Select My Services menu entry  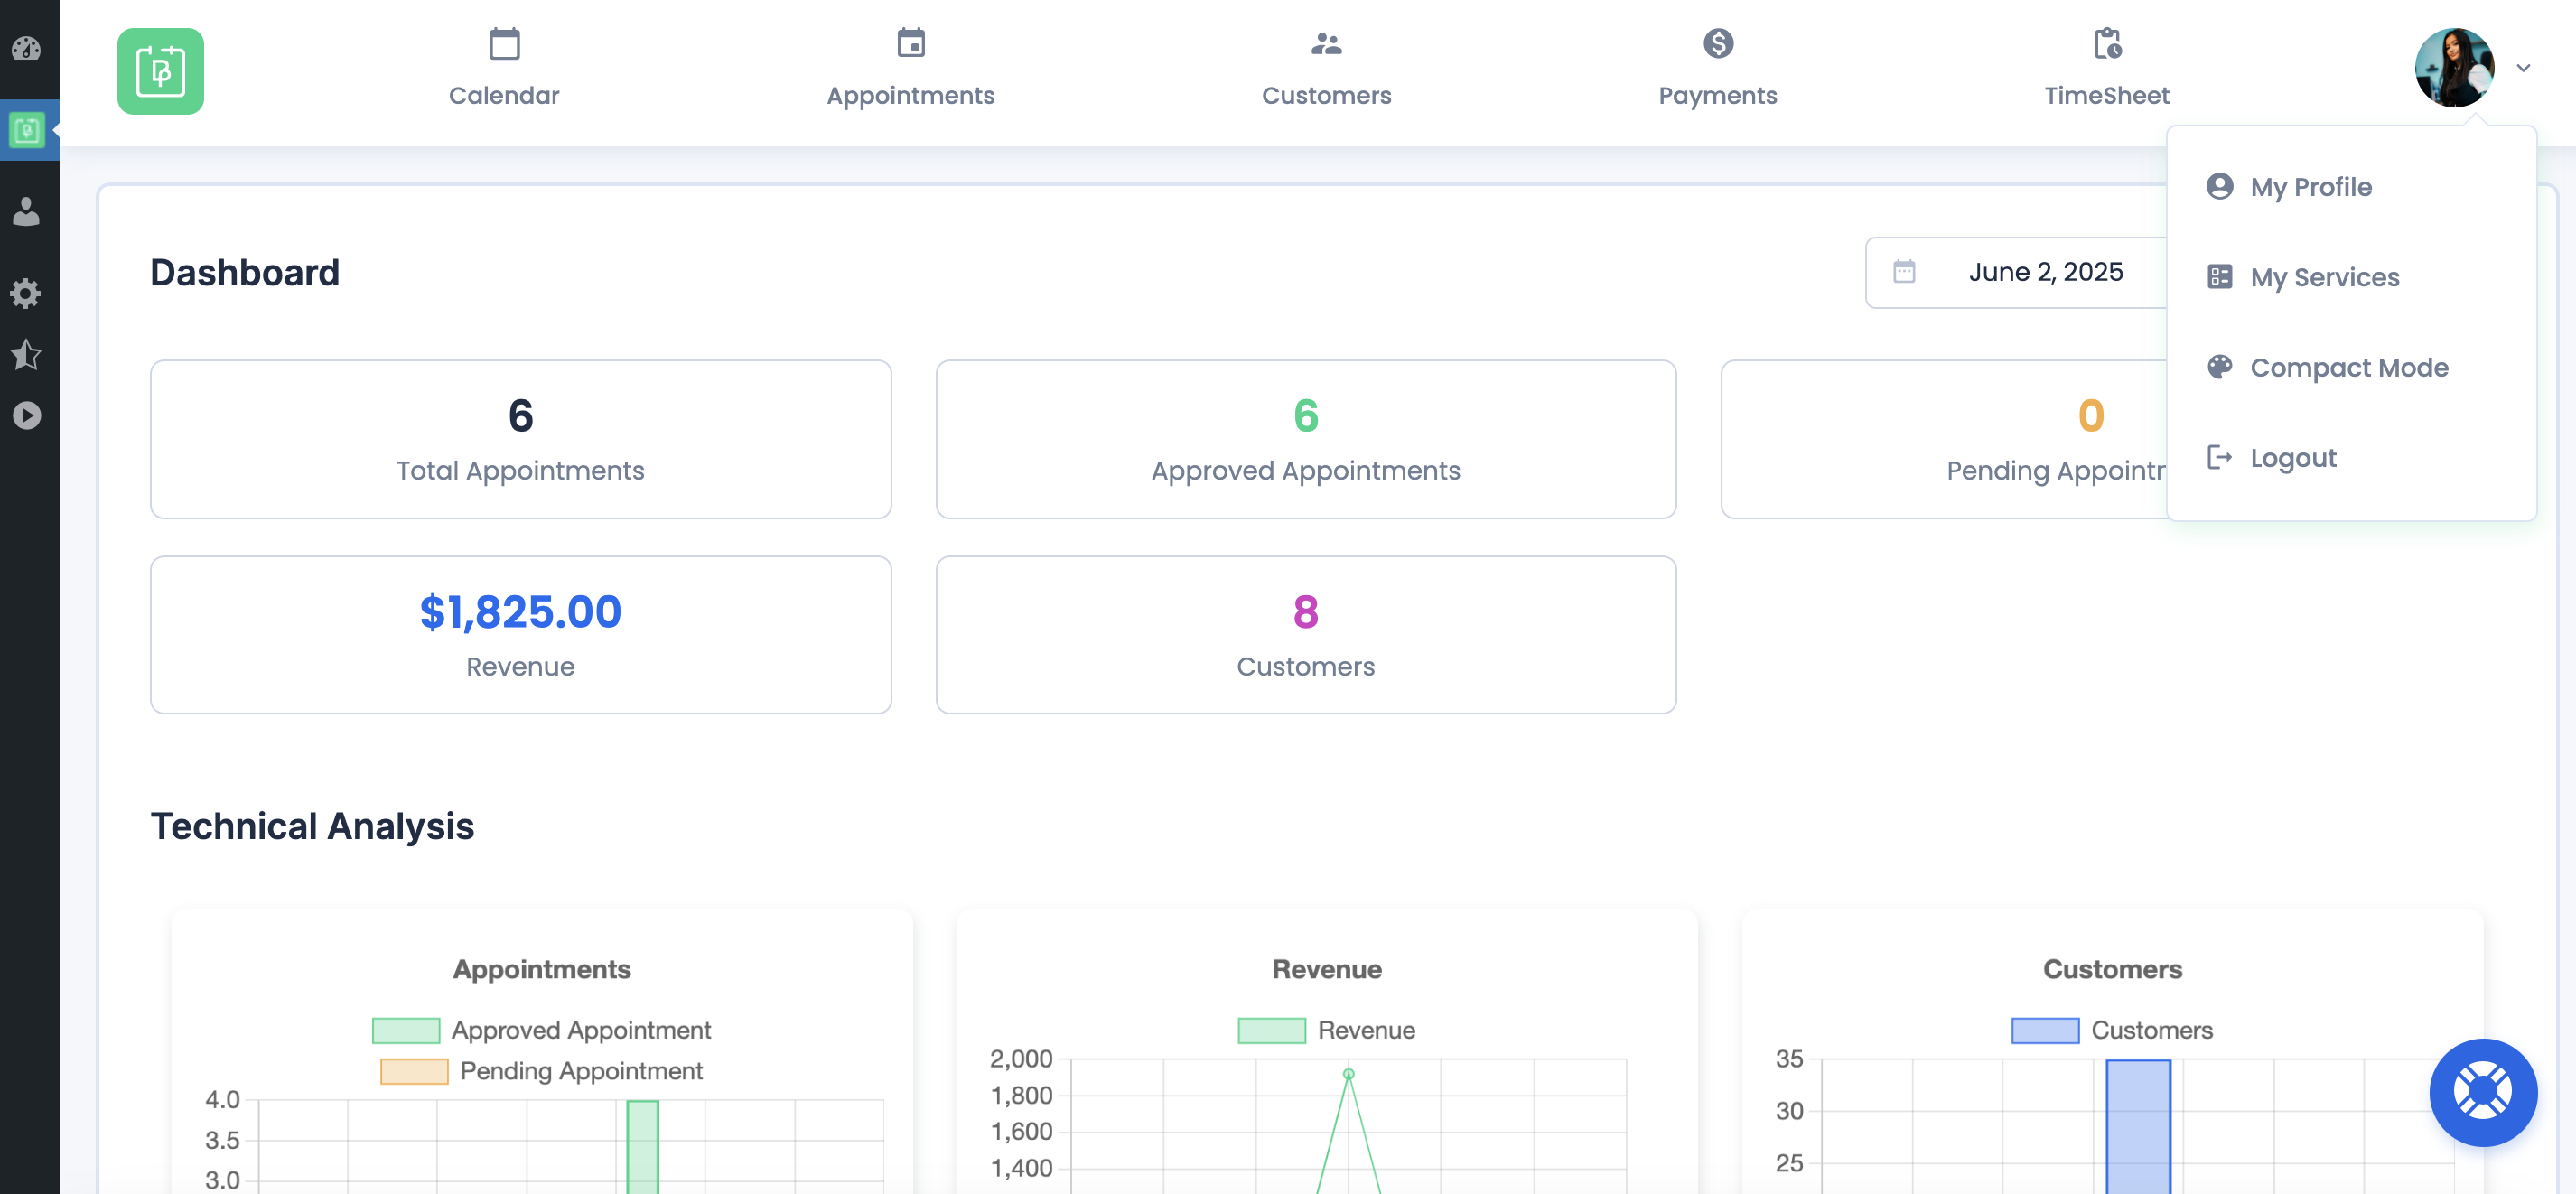tap(2323, 277)
